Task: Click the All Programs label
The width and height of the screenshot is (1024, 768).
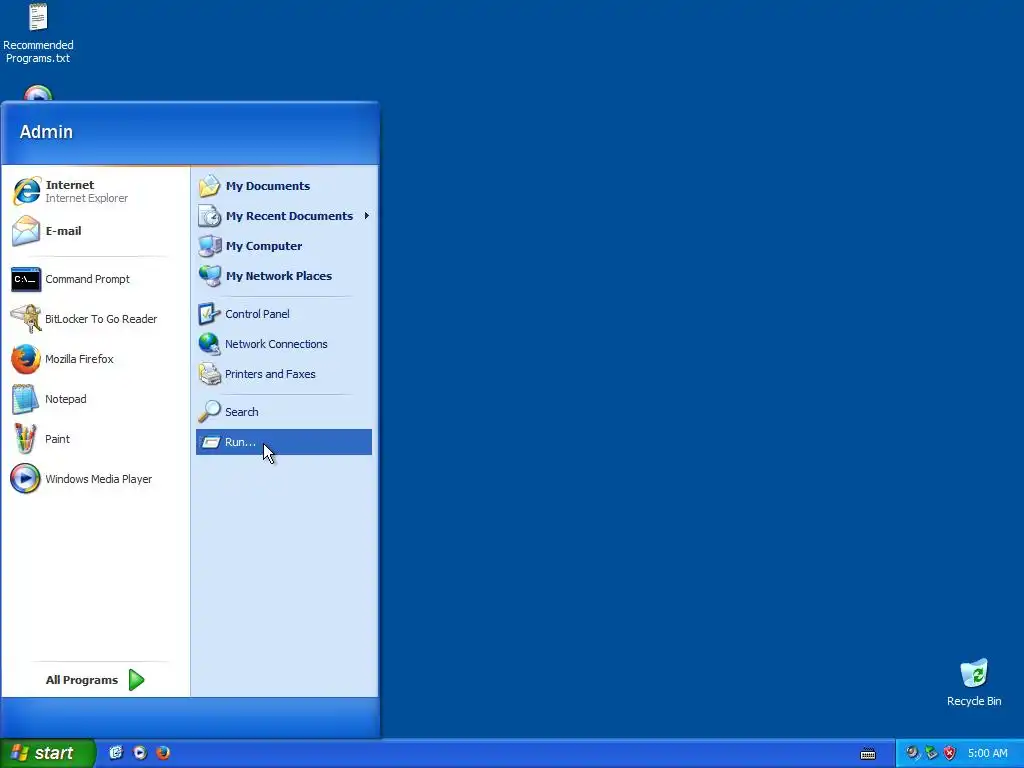Action: 82,680
